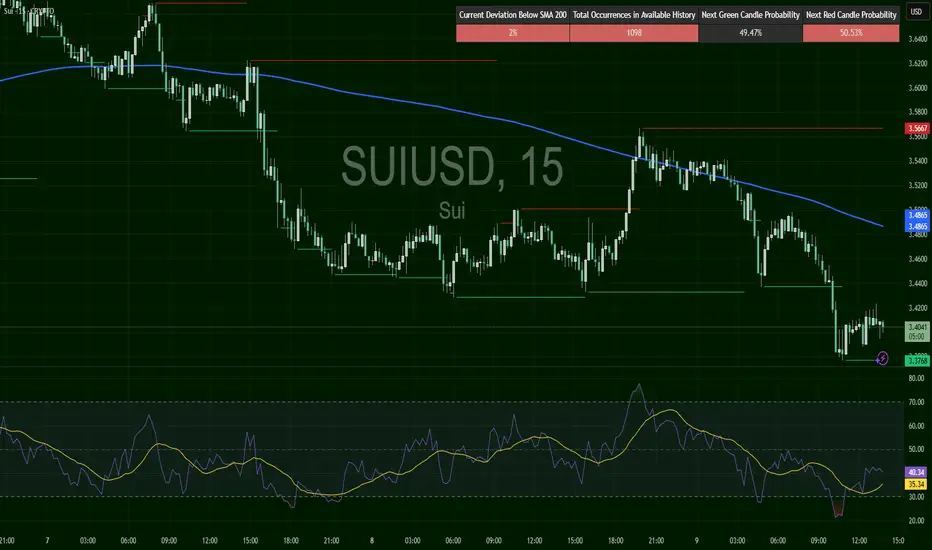
Task: Click the 50.00 RSI axis label
Action: click(916, 449)
